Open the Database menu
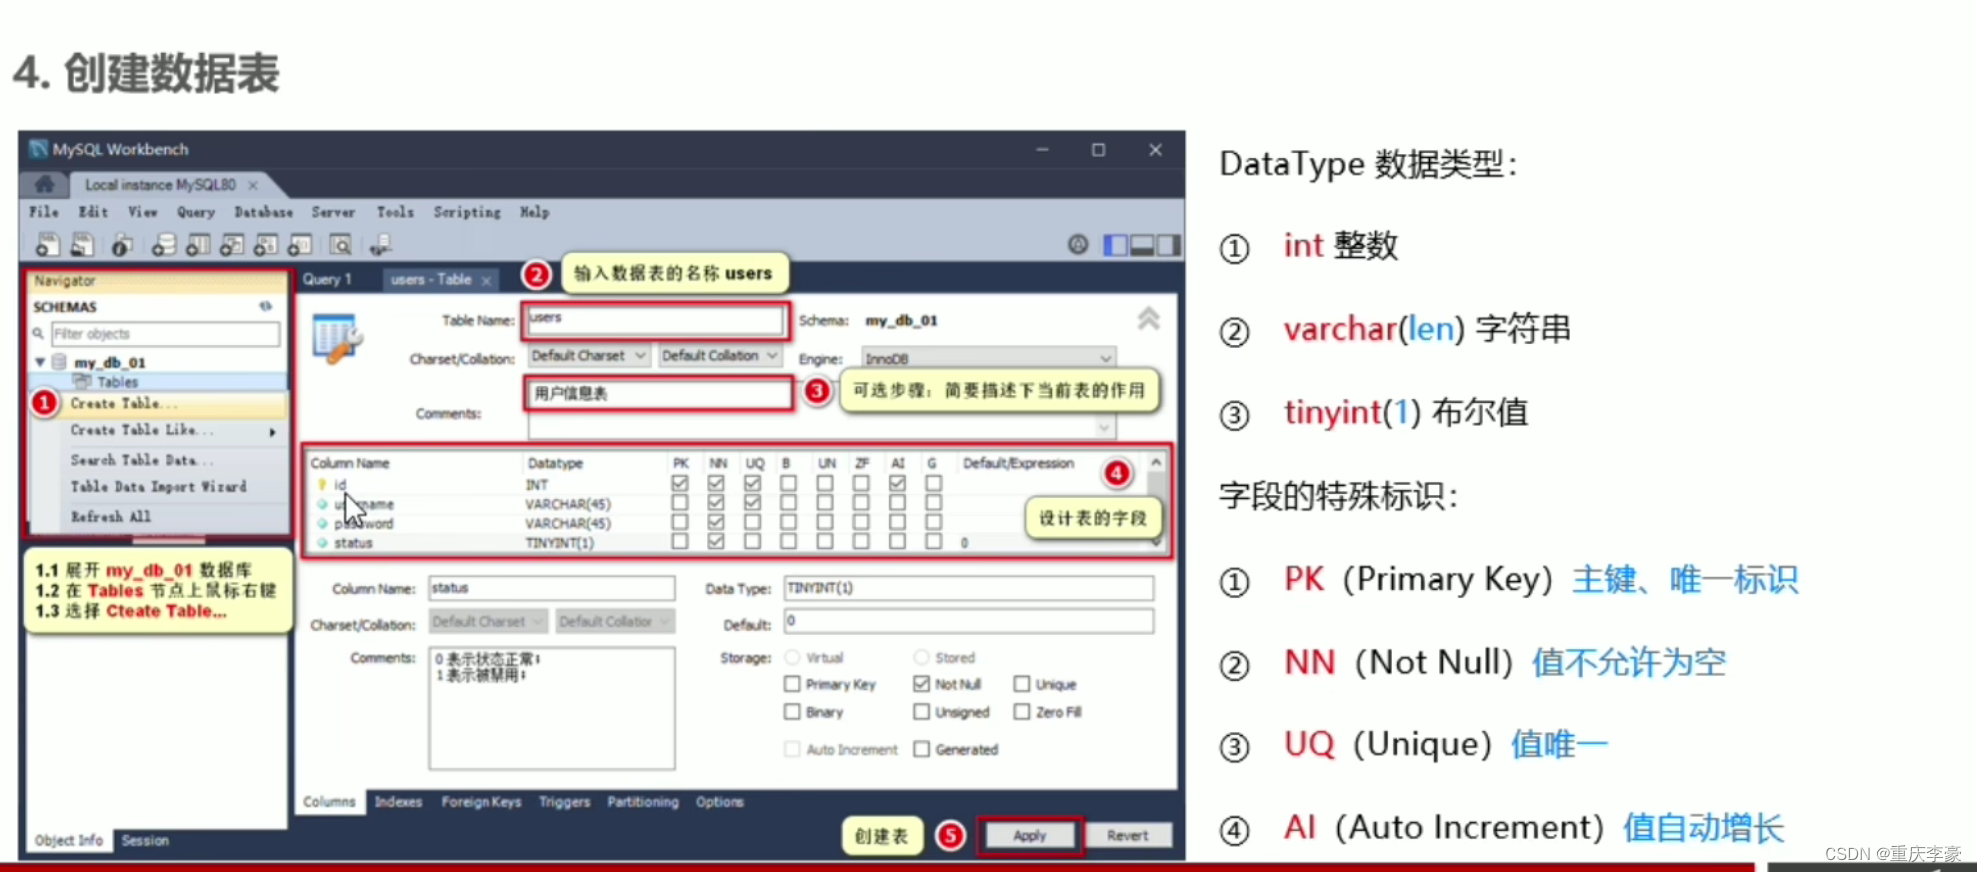Screen dimensions: 1977x872 point(264,212)
